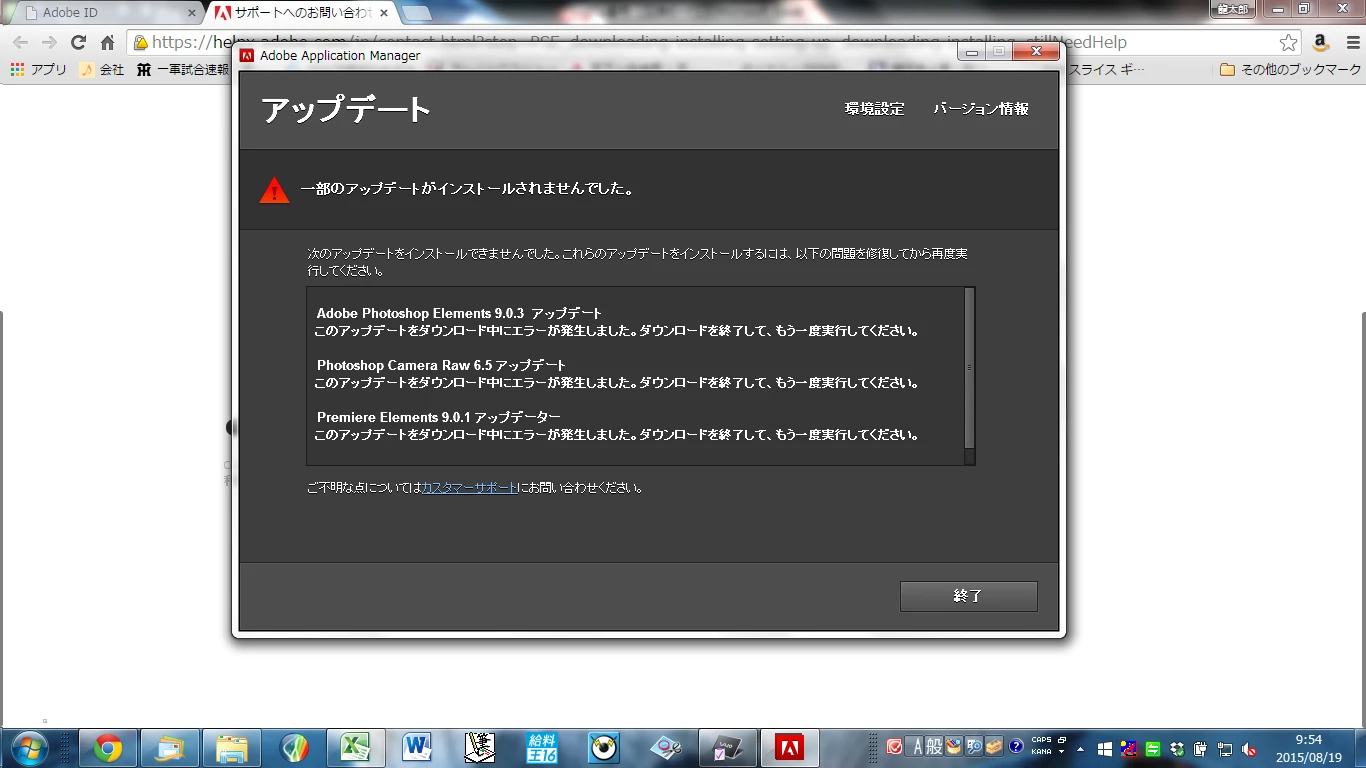Close the Adobe ID tab
The height and width of the screenshot is (768, 1366).
[192, 13]
